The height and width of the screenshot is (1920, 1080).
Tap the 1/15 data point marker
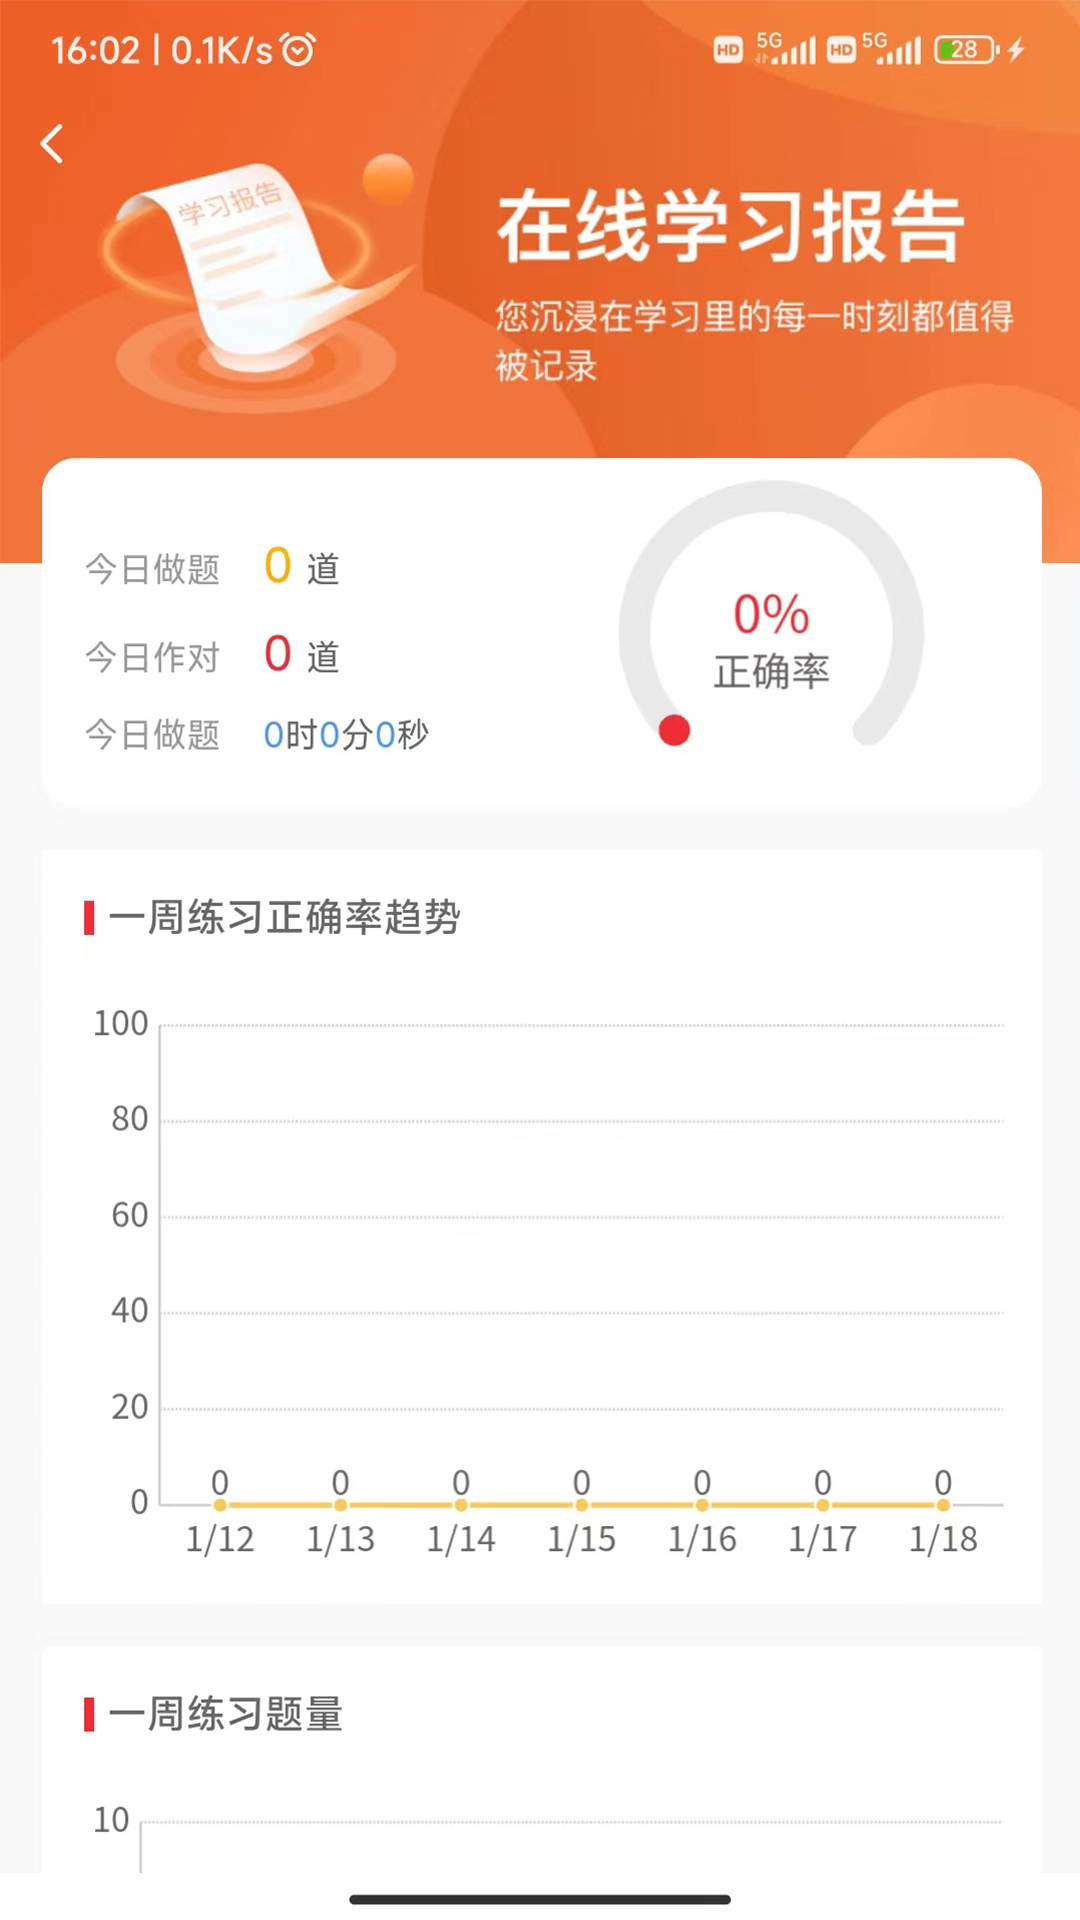tap(582, 1505)
